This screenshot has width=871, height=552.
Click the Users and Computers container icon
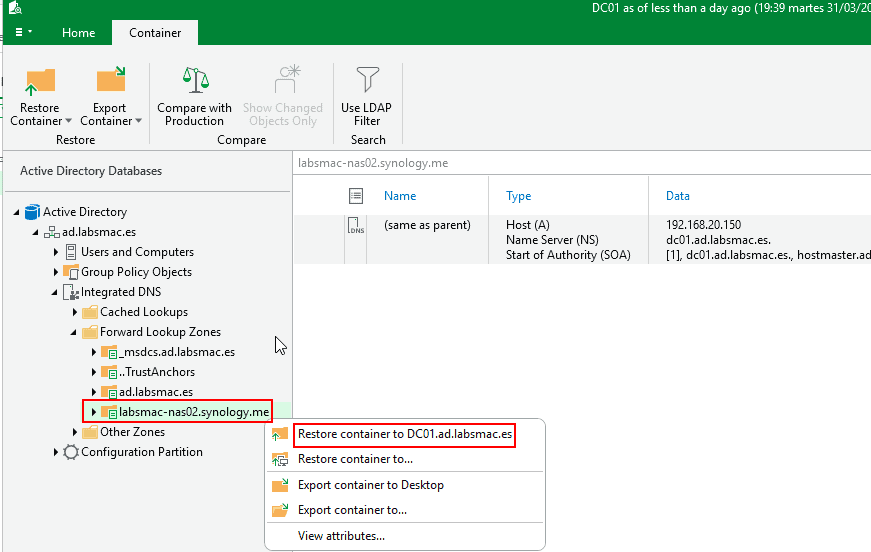coord(71,252)
